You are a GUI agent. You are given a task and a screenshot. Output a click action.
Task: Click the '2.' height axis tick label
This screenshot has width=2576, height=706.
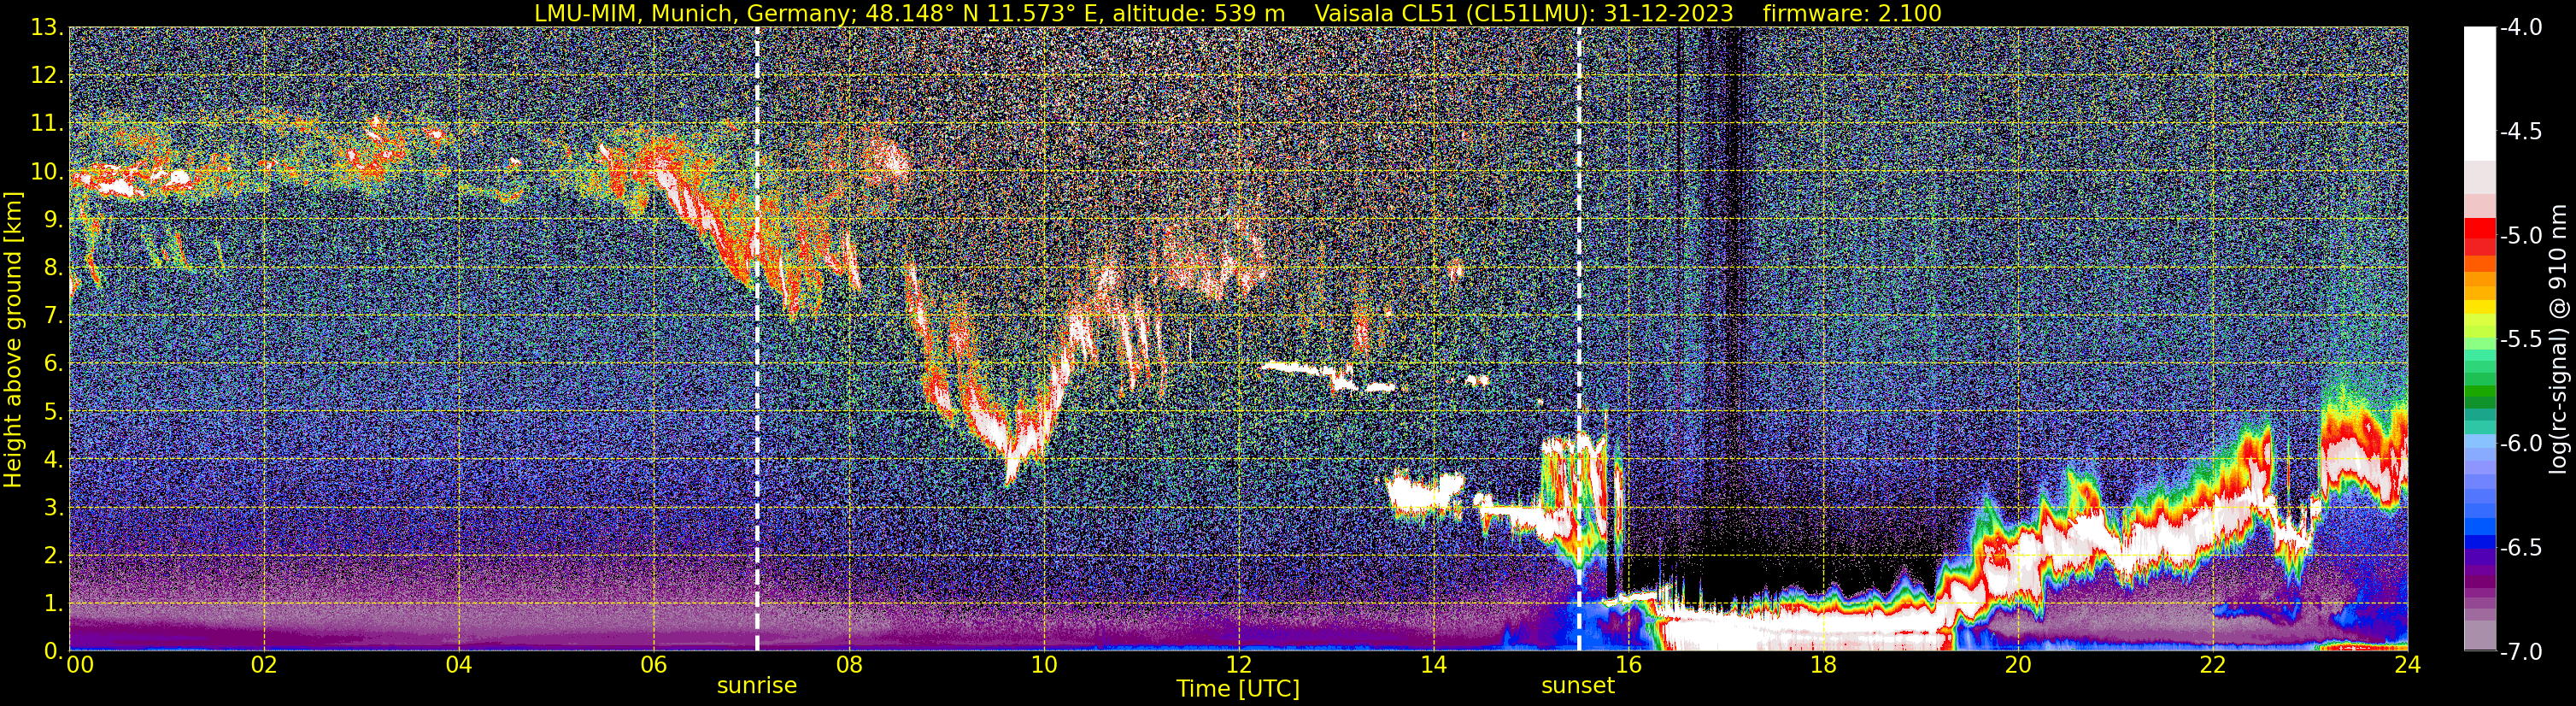[x=53, y=555]
